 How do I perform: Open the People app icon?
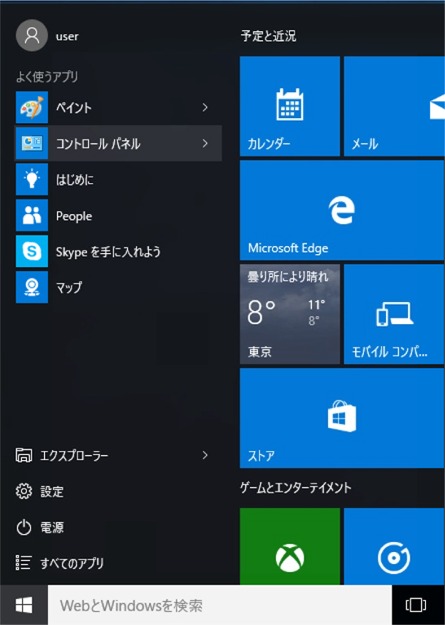click(x=32, y=215)
